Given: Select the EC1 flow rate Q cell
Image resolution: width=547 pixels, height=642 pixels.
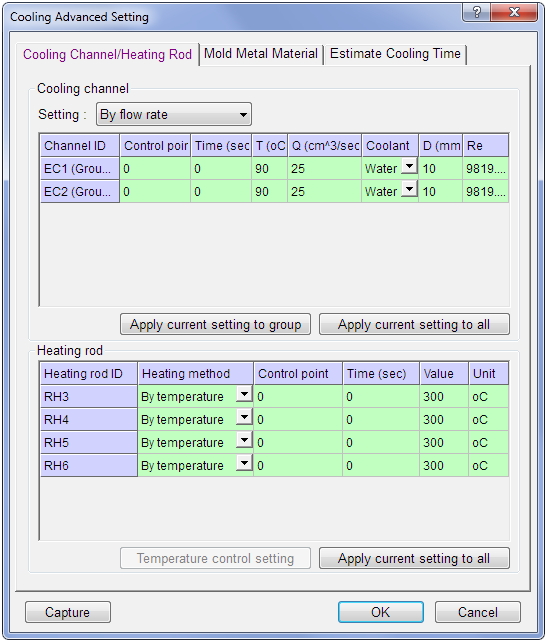Looking at the screenshot, I should pyautogui.click(x=324, y=169).
